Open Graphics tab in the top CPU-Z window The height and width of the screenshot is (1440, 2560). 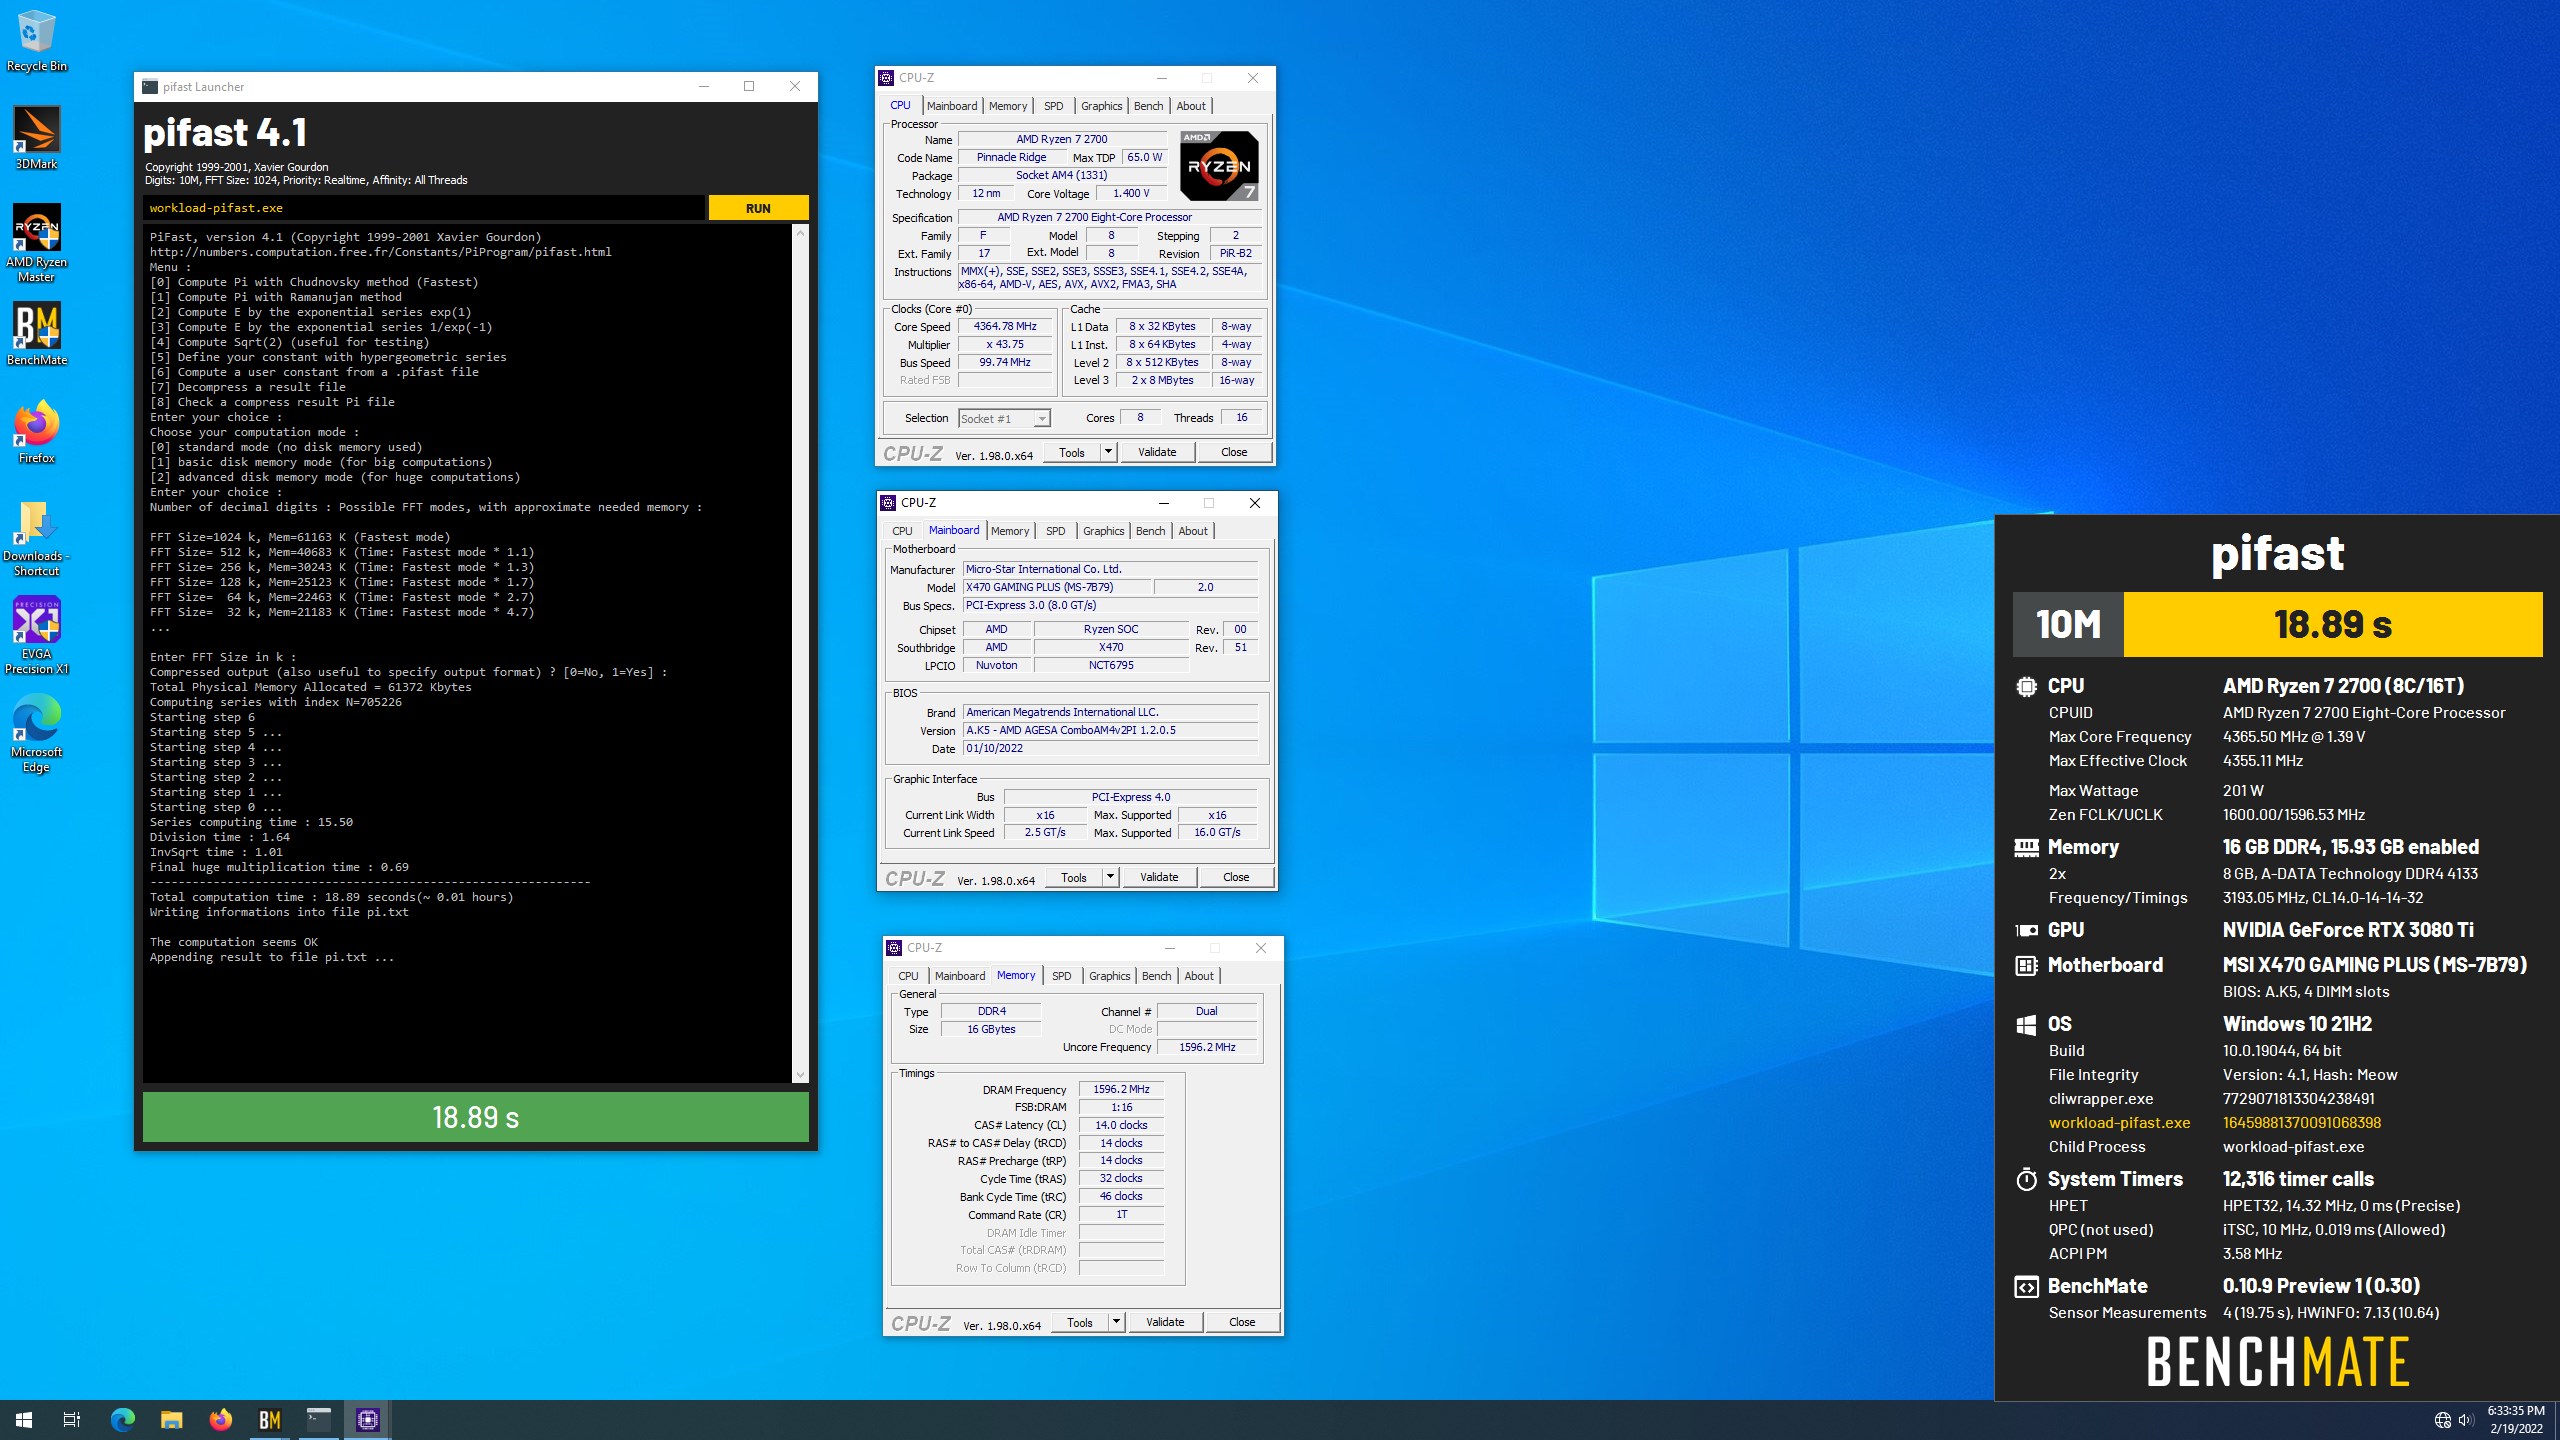pyautogui.click(x=1102, y=106)
